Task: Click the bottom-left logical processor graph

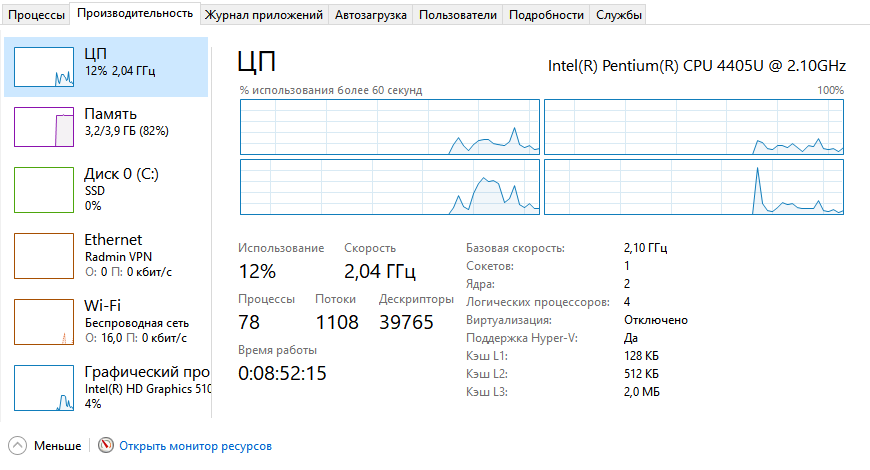Action: (x=389, y=187)
